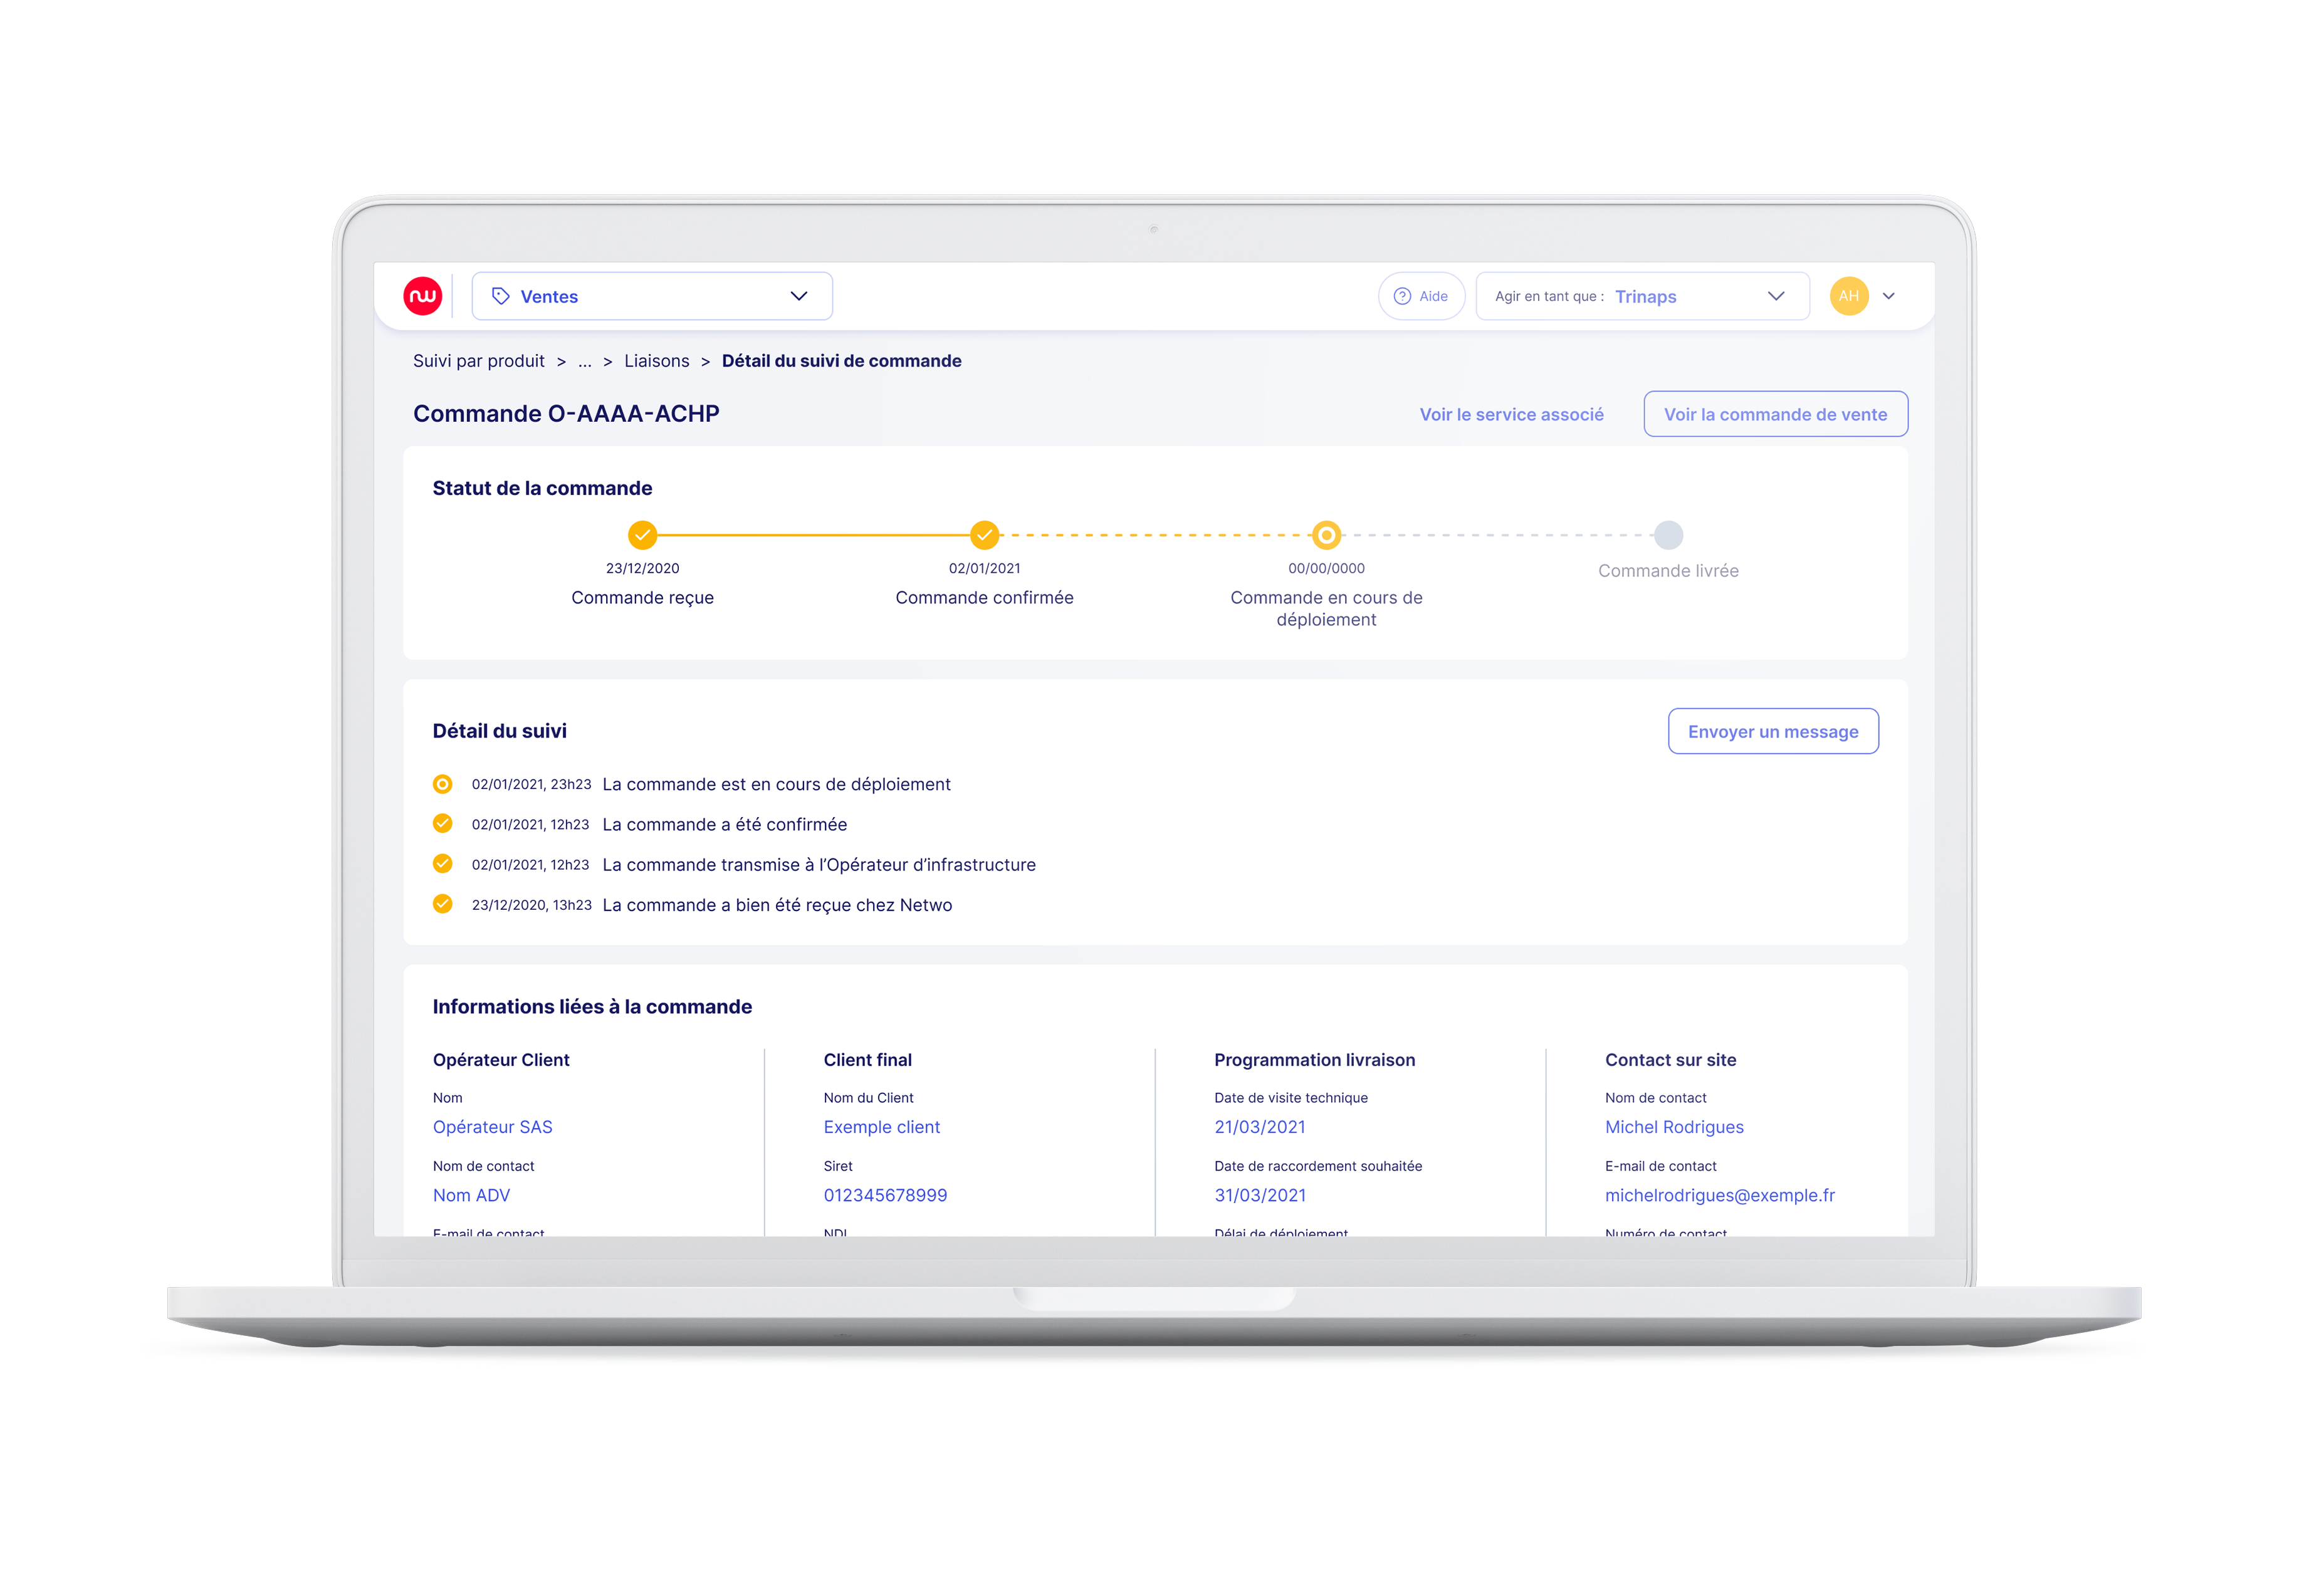Select 'Détail du suivi de commande' breadcrumb
The image size is (2309, 1596).
(841, 361)
